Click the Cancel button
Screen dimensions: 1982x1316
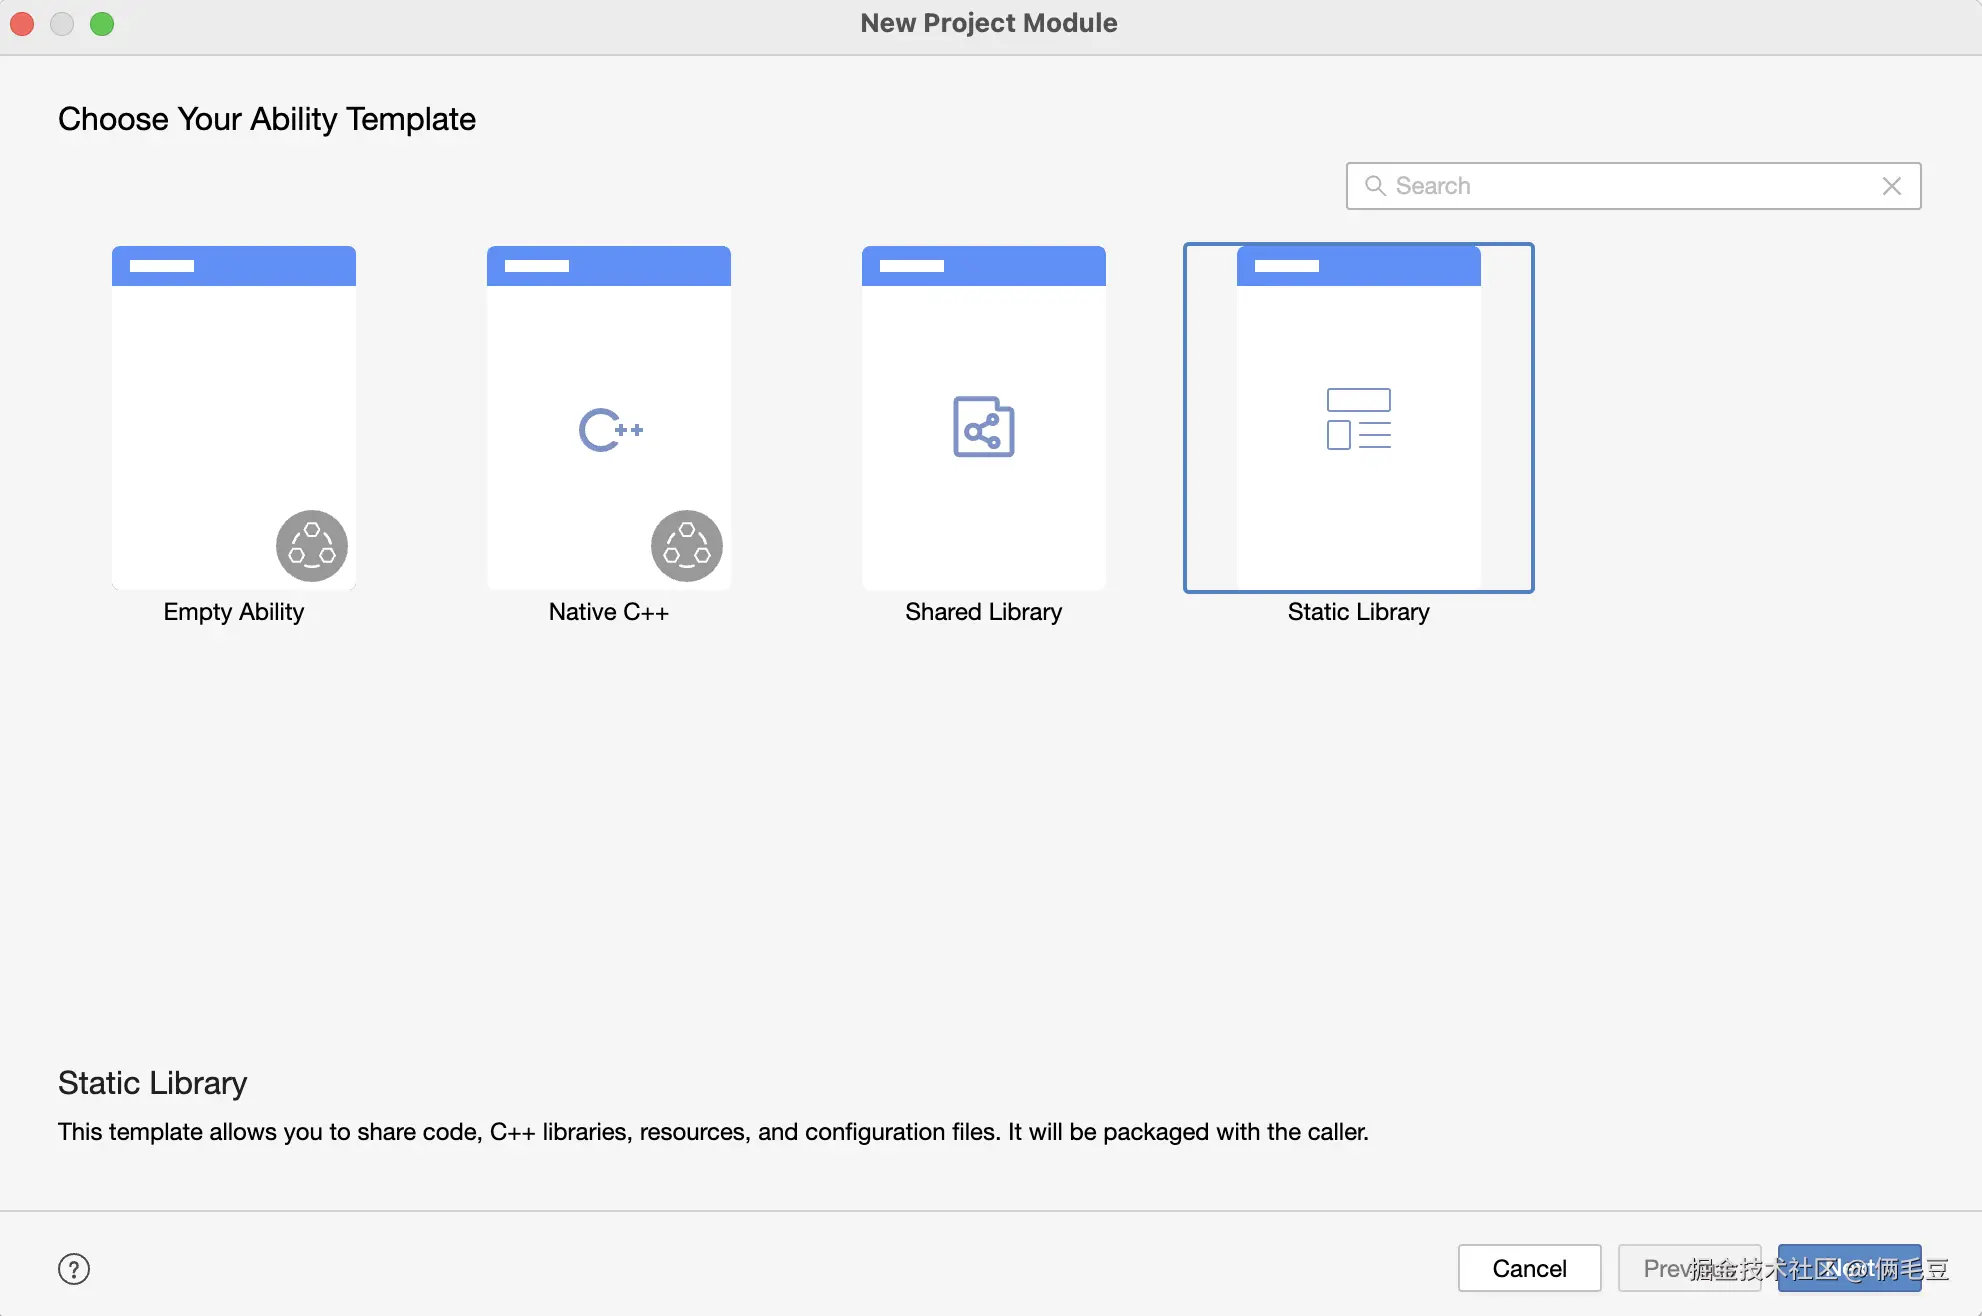click(1529, 1268)
